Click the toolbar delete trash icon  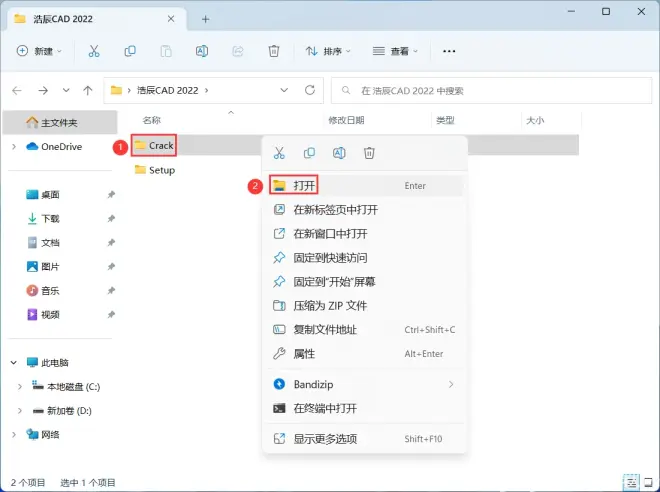[x=274, y=51]
